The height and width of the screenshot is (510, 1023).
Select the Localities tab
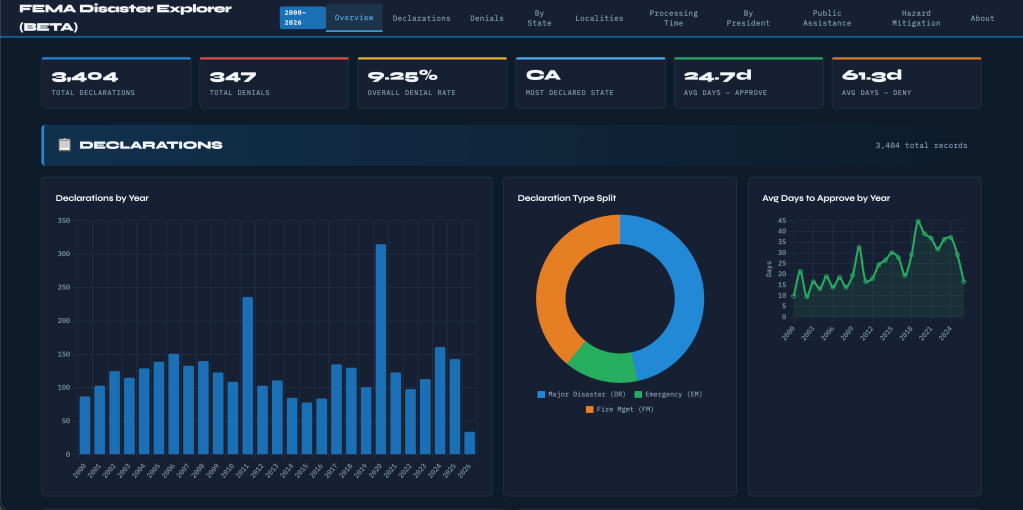[599, 18]
